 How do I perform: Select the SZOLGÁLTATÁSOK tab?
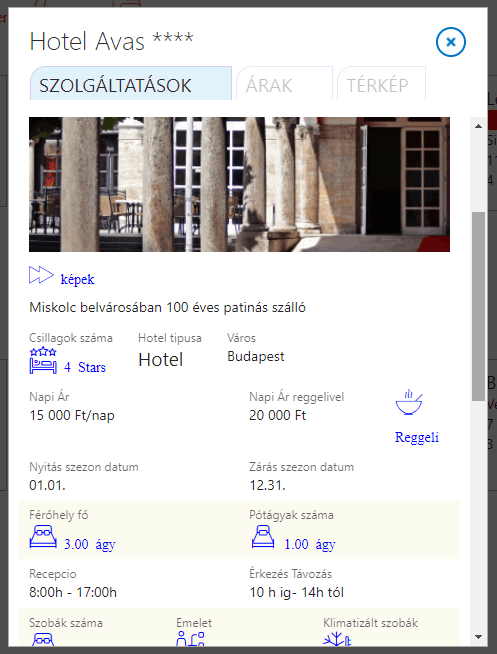point(131,83)
